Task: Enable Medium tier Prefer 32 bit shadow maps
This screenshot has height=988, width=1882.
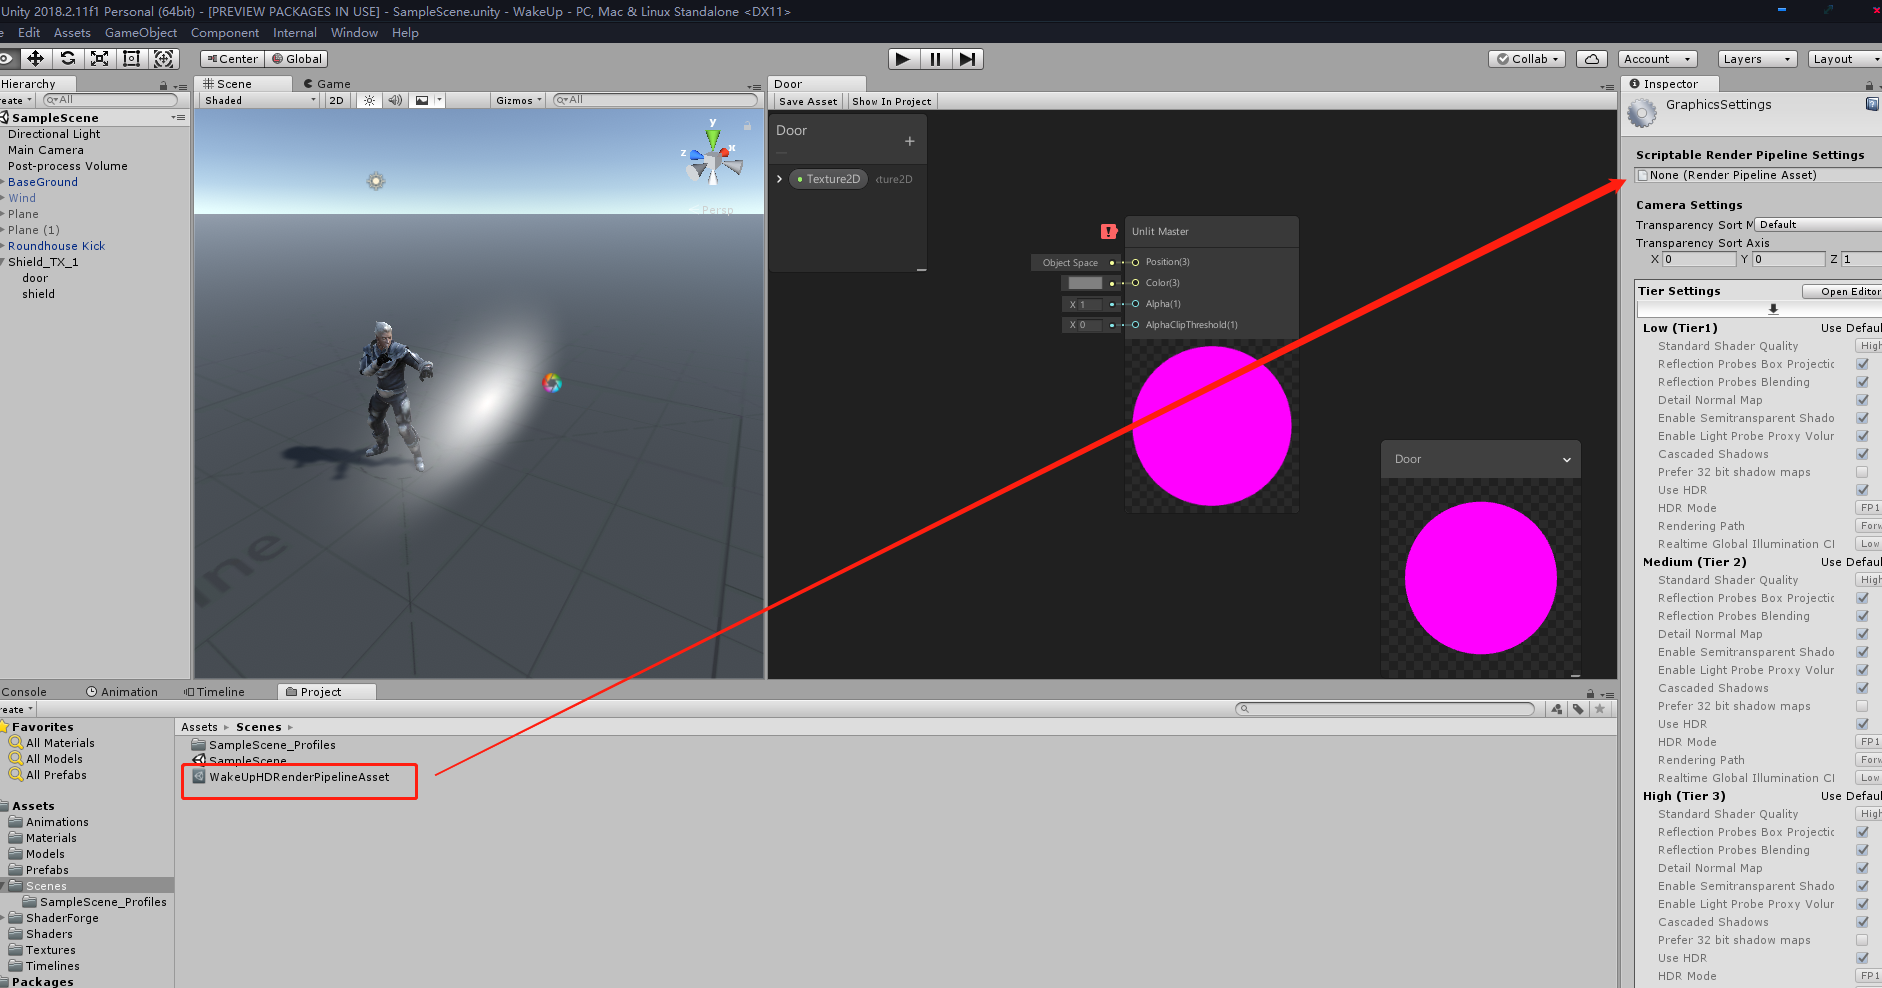Action: coord(1863,706)
